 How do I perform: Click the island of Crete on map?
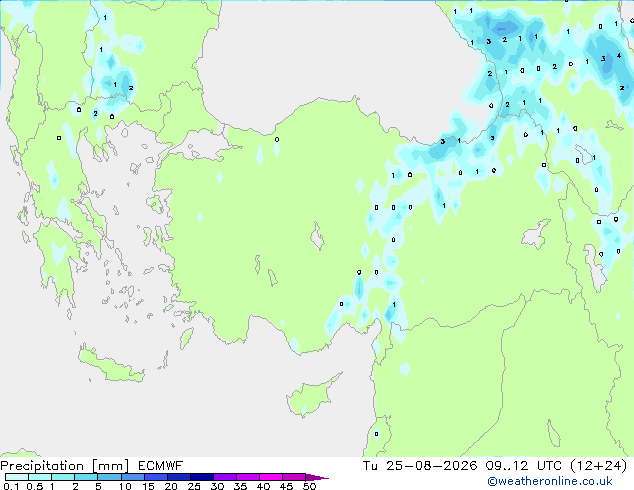[110, 364]
